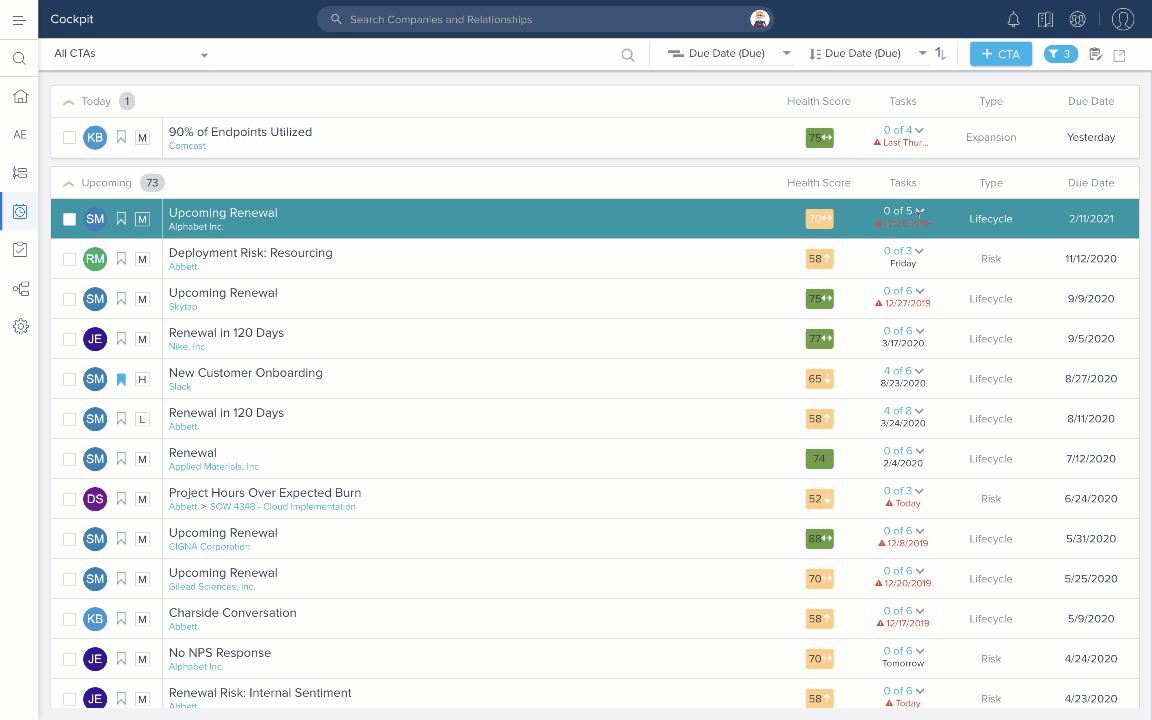The height and width of the screenshot is (720, 1152).
Task: Open the settings gear in left sidebar
Action: pyautogui.click(x=20, y=326)
